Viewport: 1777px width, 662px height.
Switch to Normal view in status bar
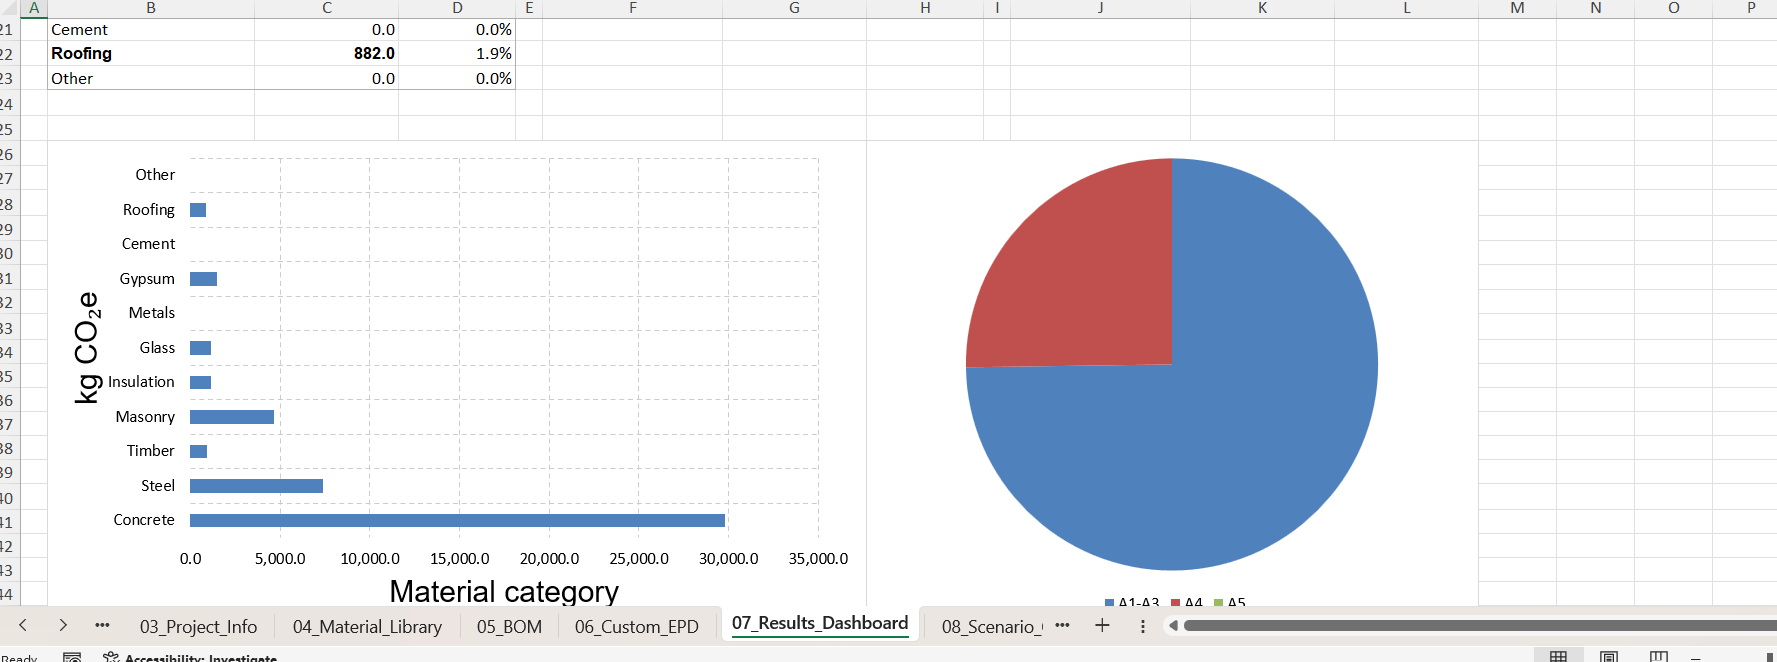pyautogui.click(x=1558, y=656)
